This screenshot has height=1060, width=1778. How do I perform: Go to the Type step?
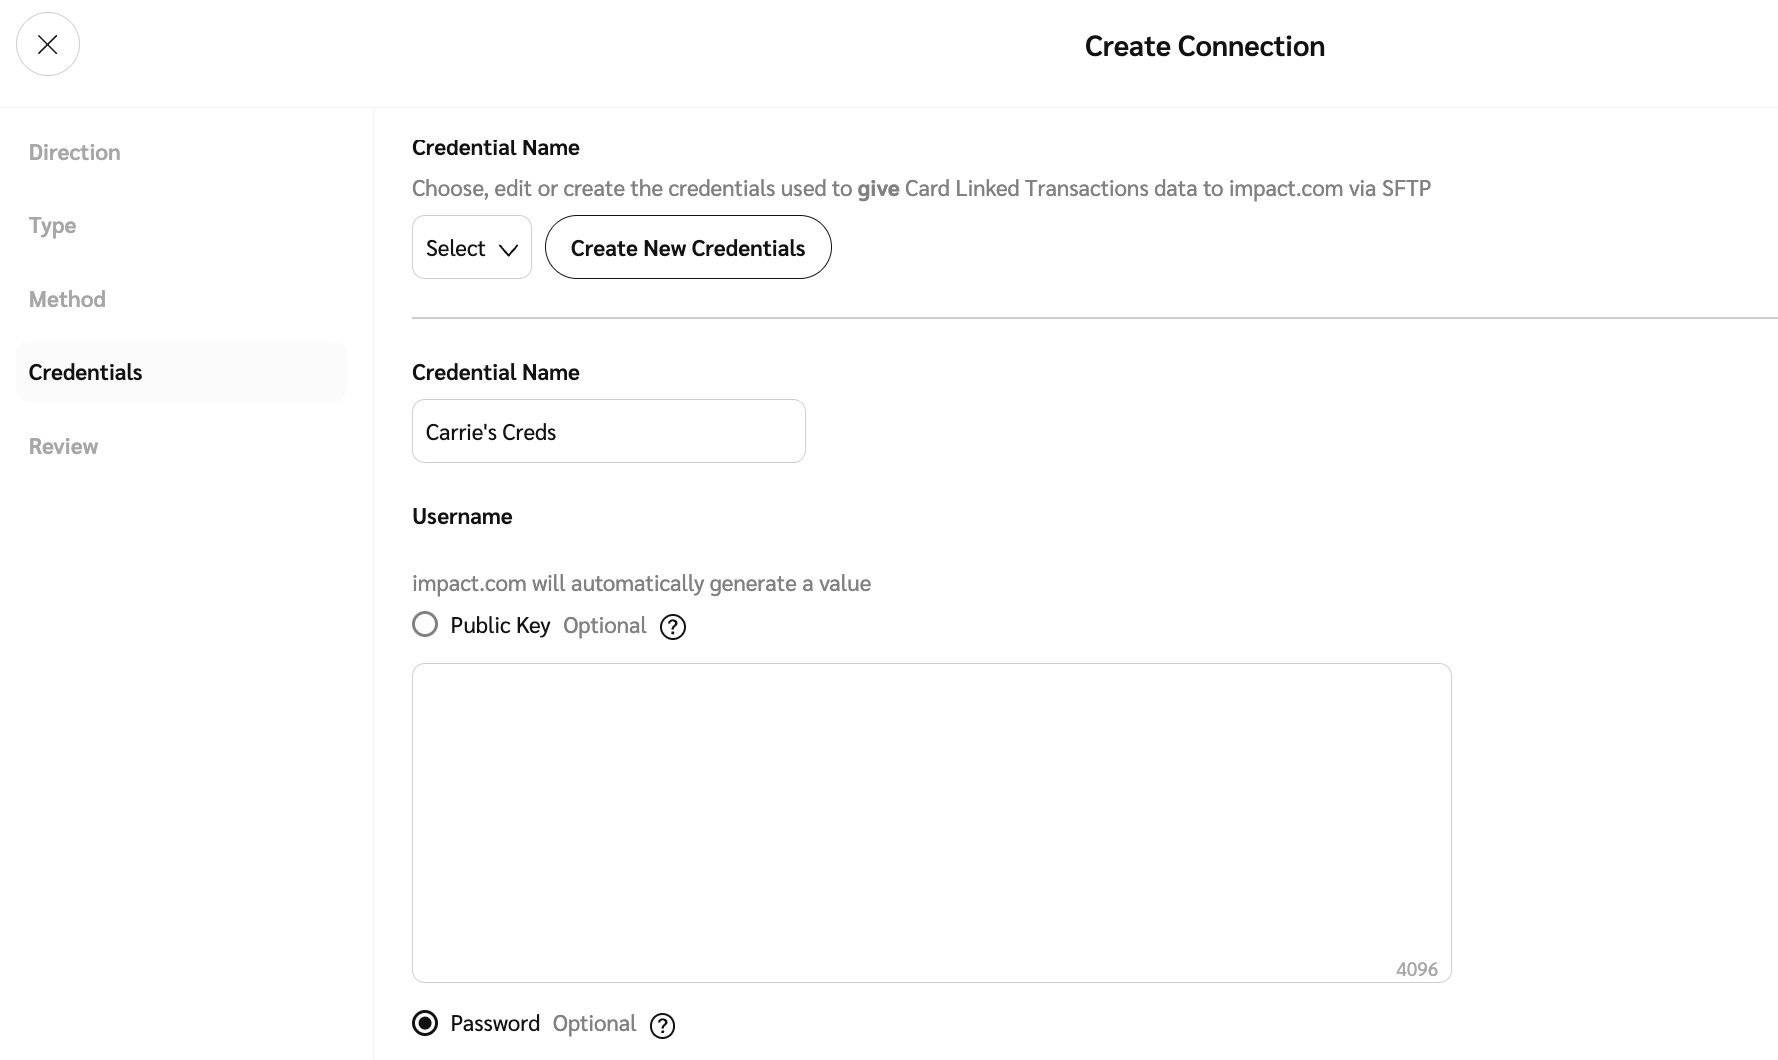tap(52, 226)
